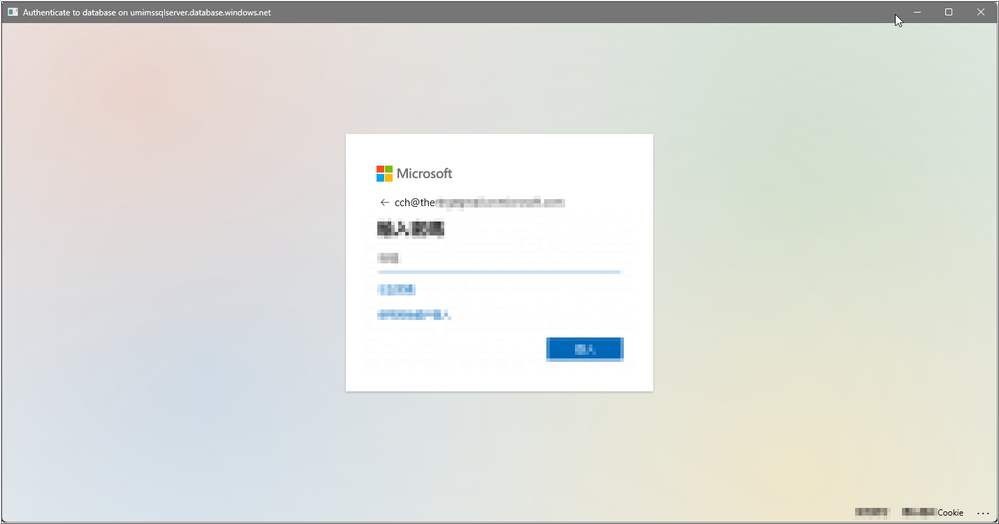
Task: Click the back arrow beside the account email
Action: point(384,203)
